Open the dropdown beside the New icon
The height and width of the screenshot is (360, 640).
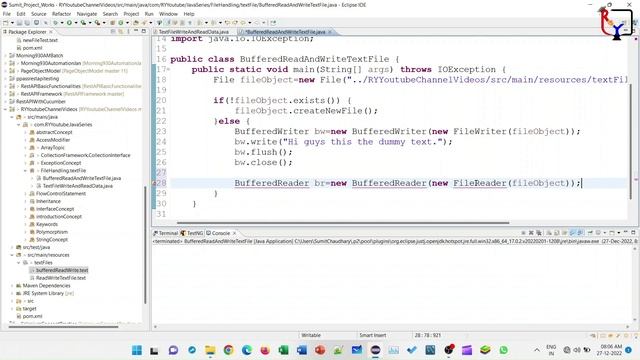pyautogui.click(x=12, y=23)
